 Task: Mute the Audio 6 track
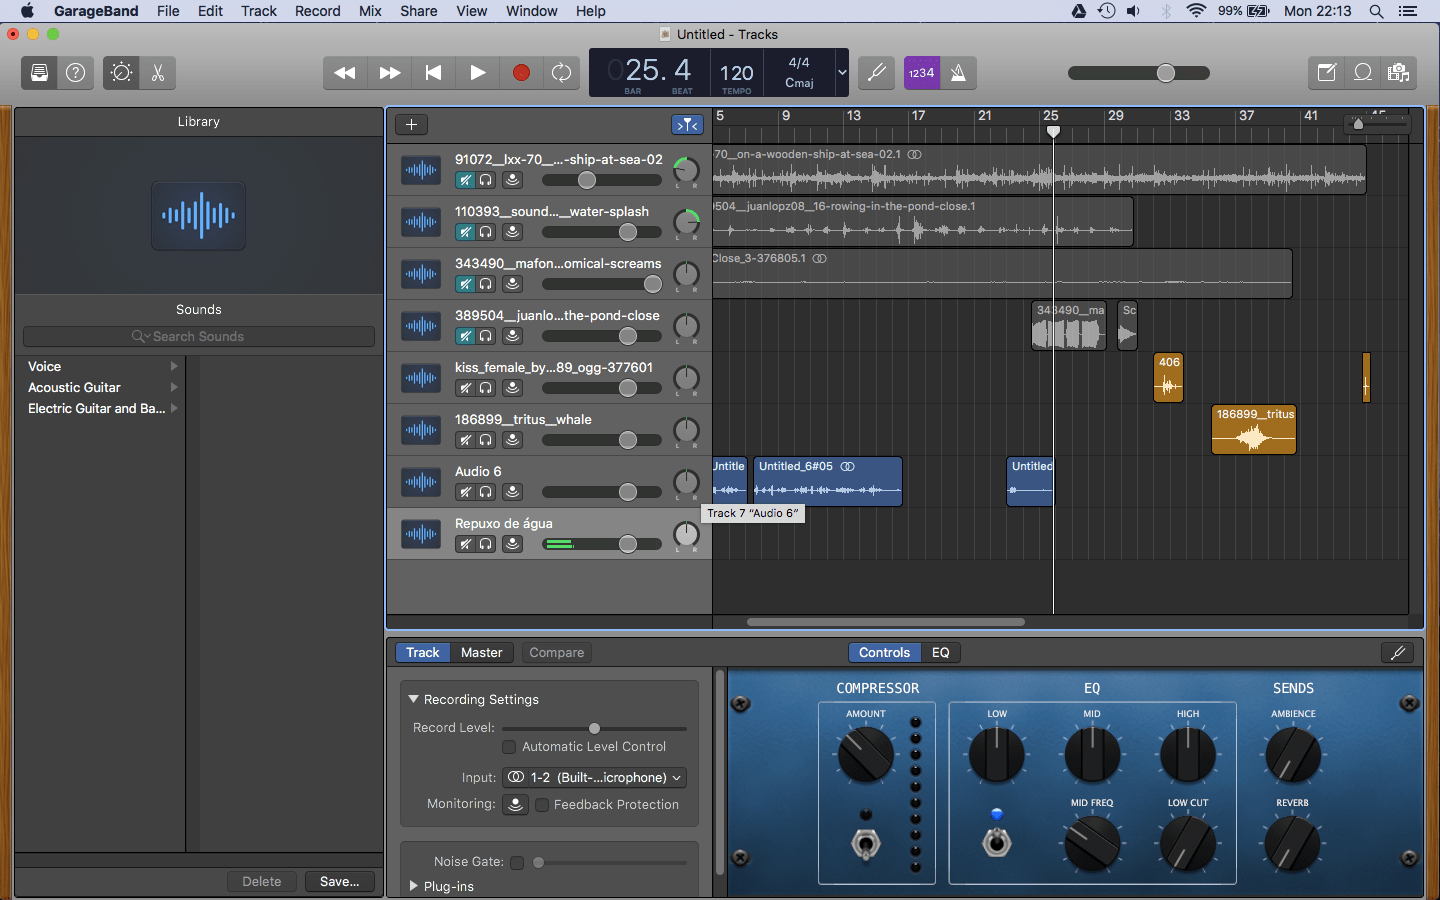[x=465, y=492]
